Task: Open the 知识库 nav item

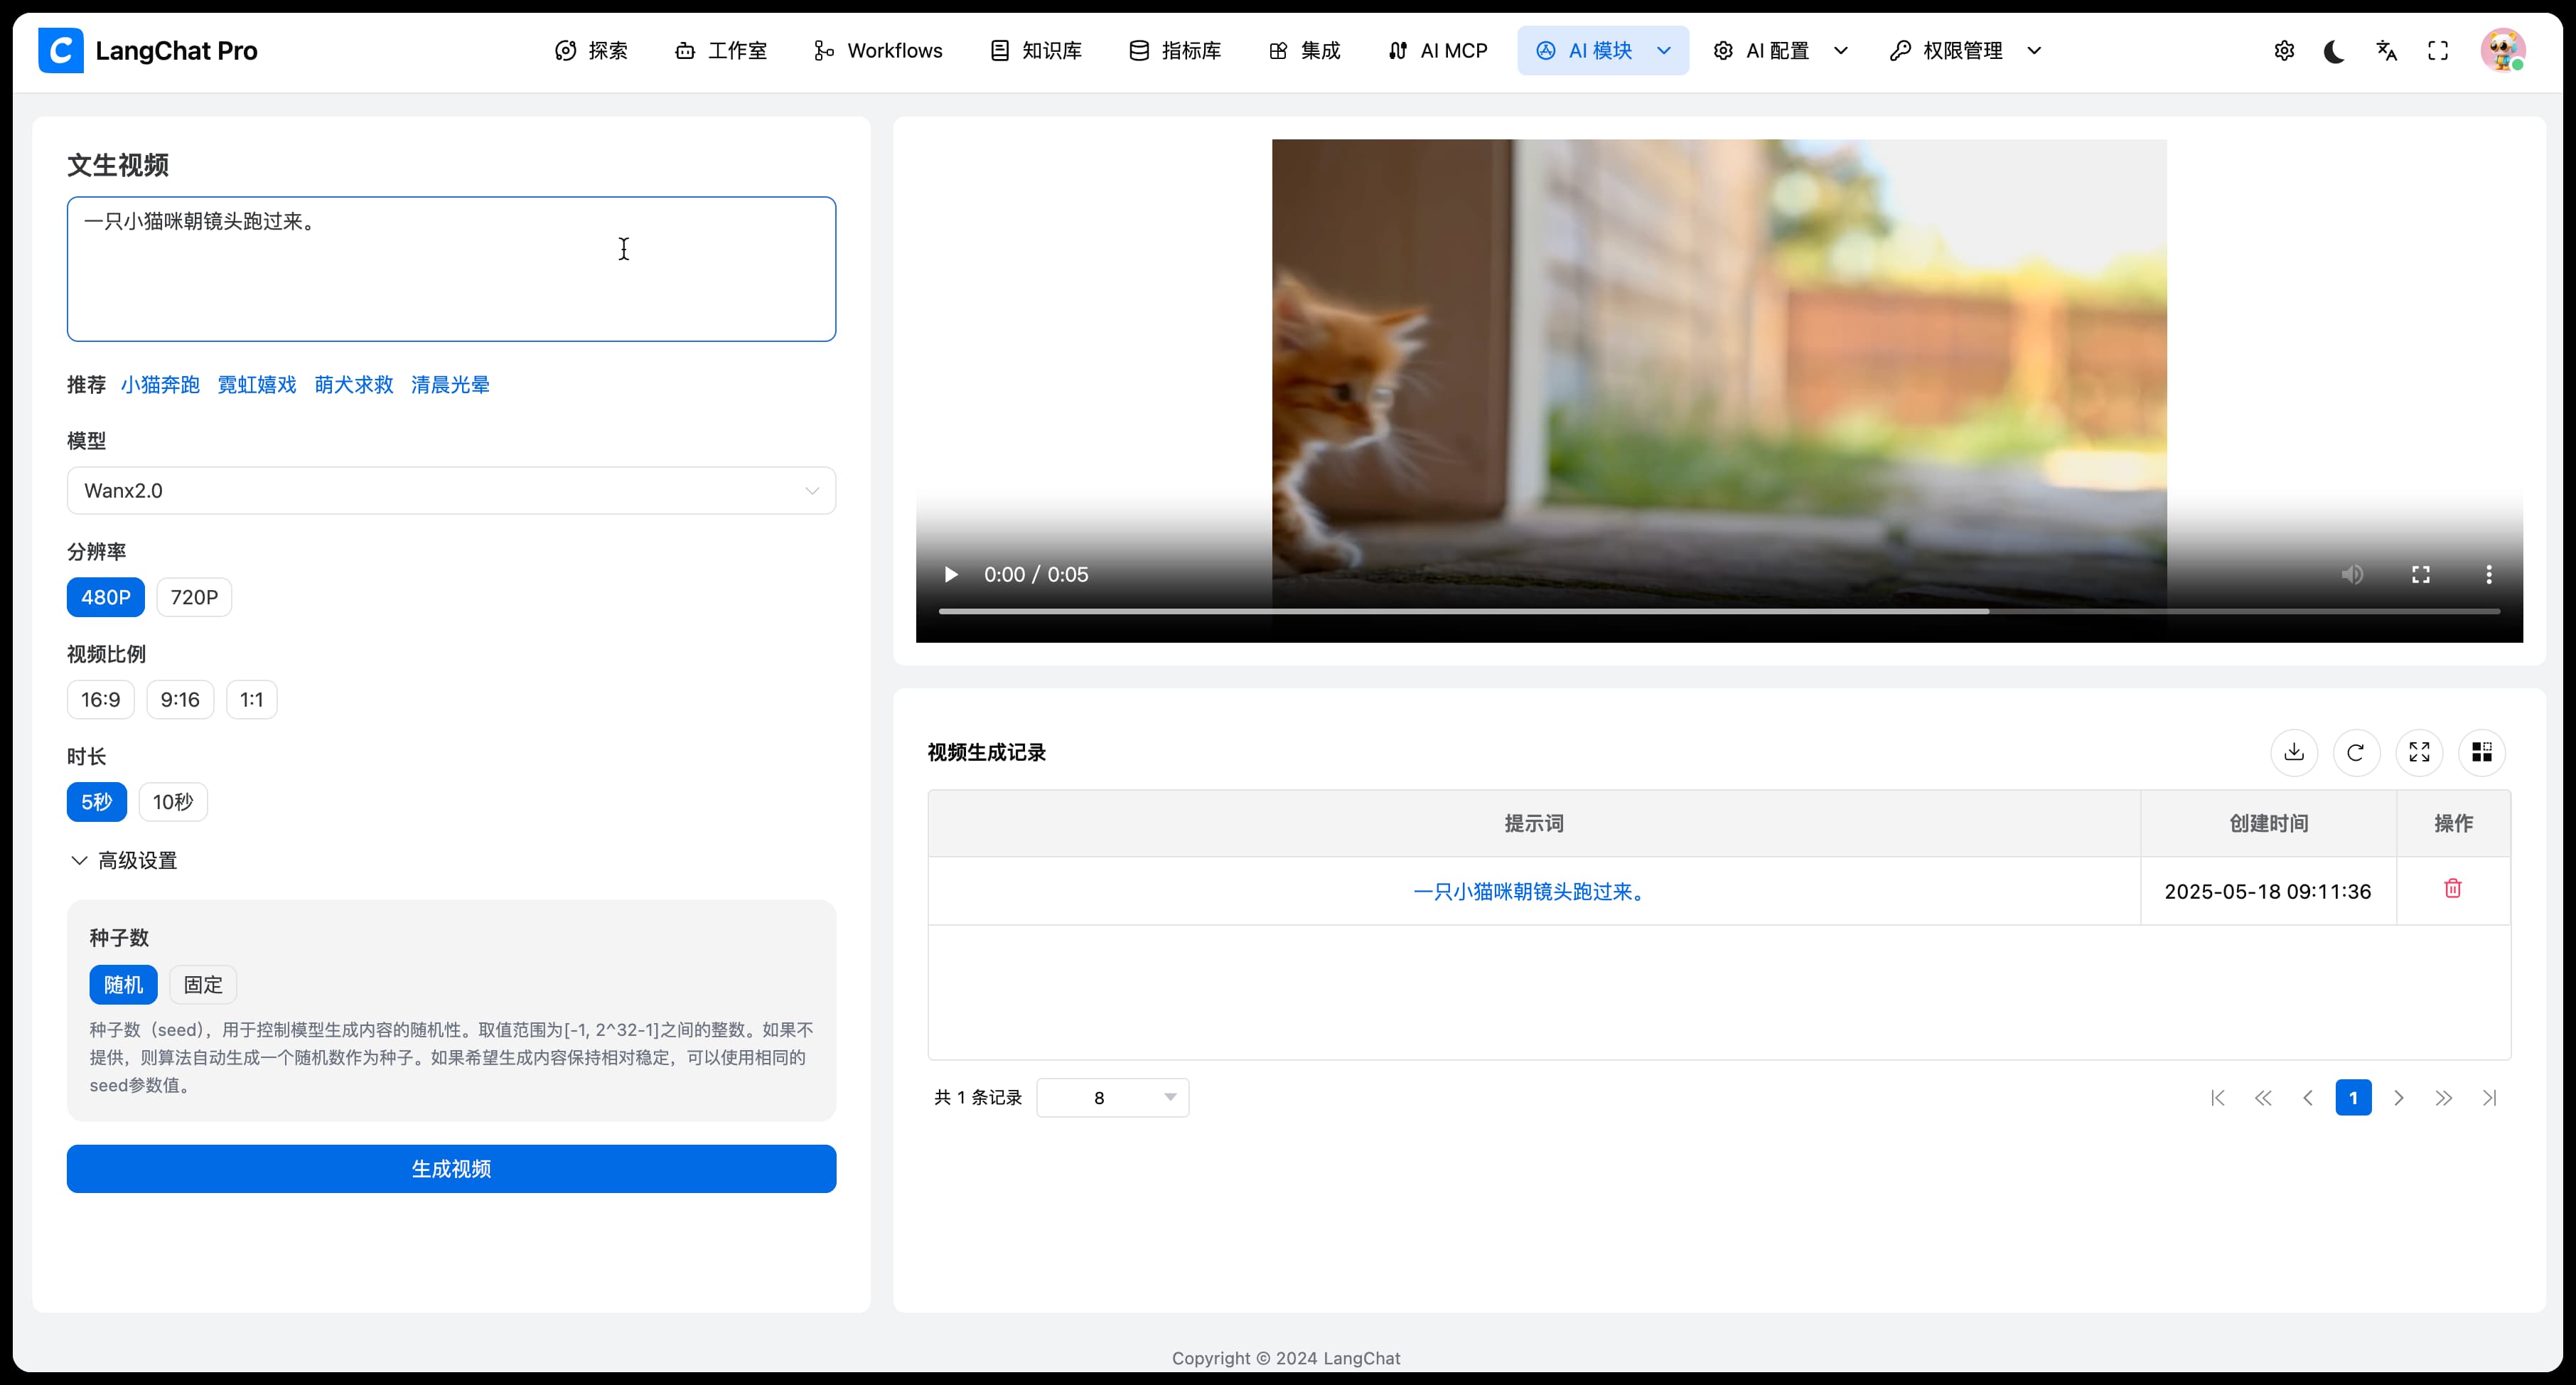Action: point(1036,50)
